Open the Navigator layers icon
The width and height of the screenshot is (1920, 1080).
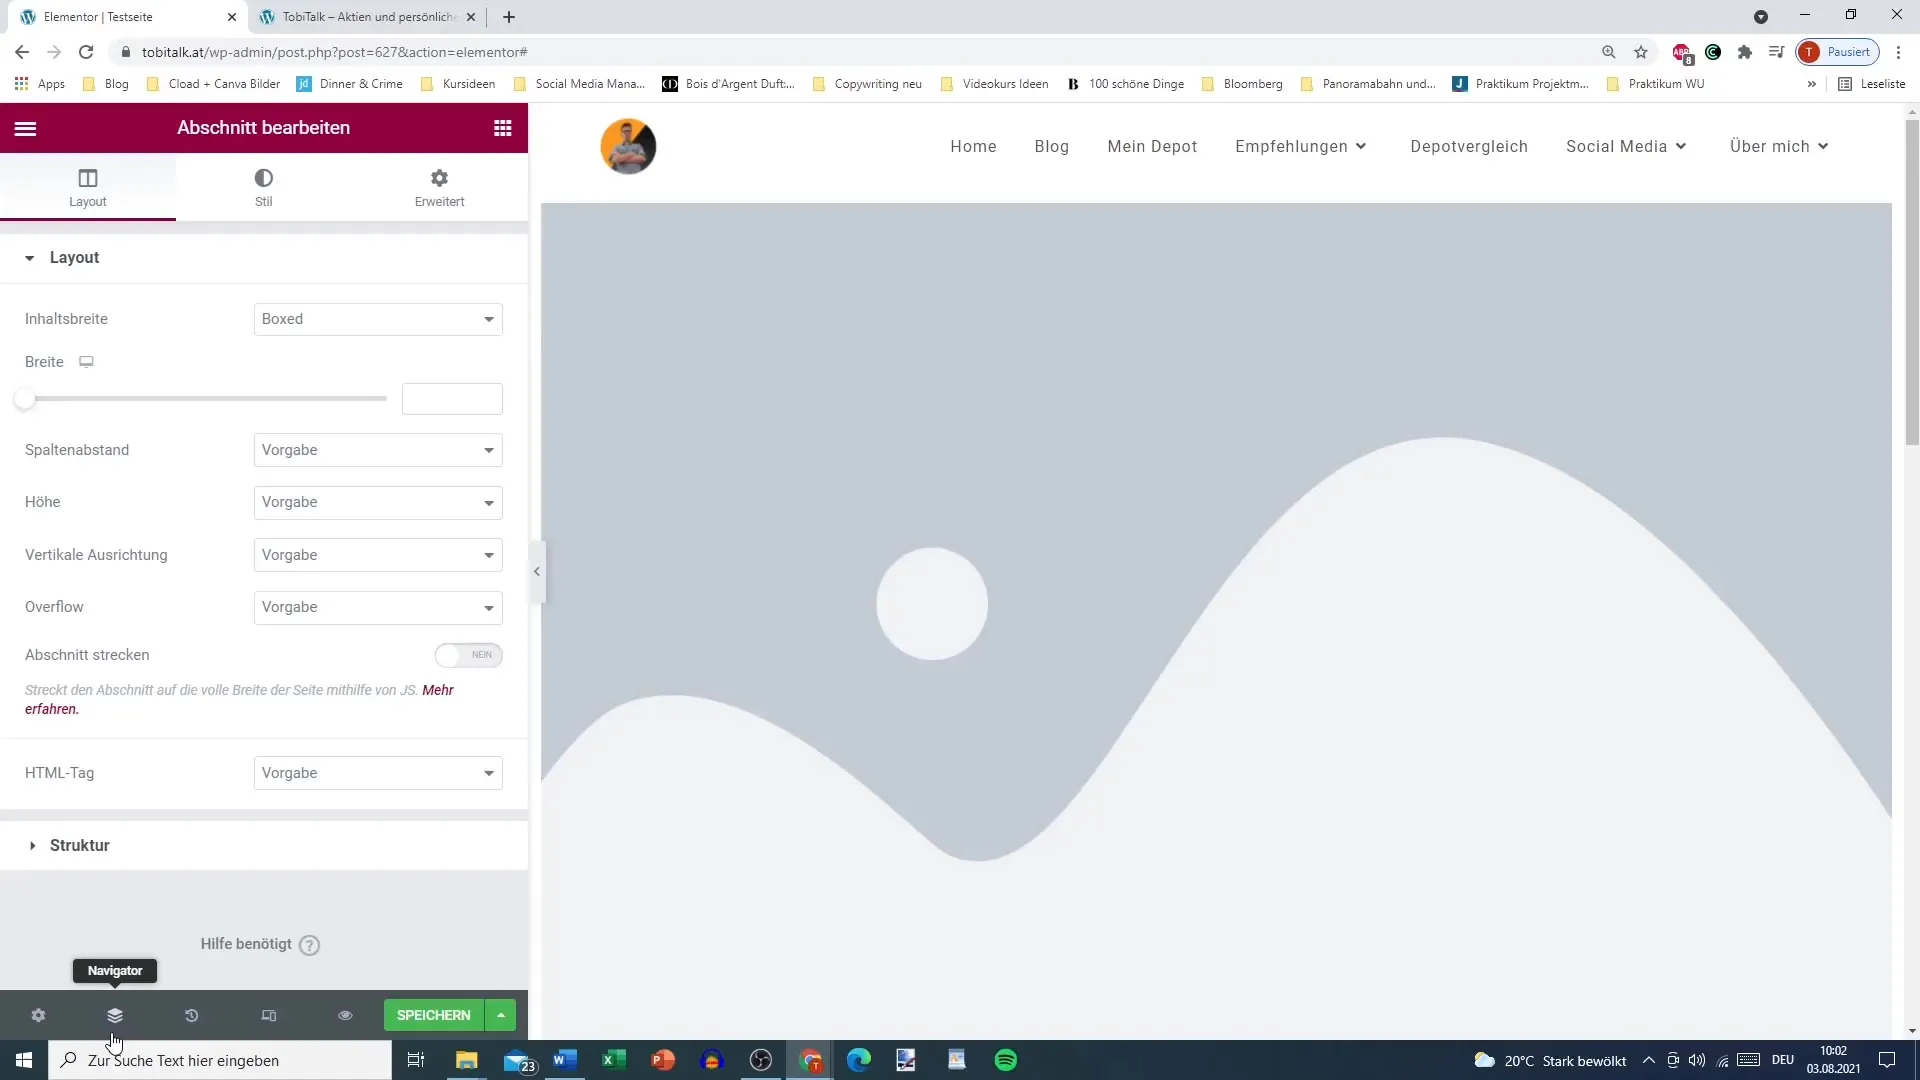pyautogui.click(x=115, y=1015)
